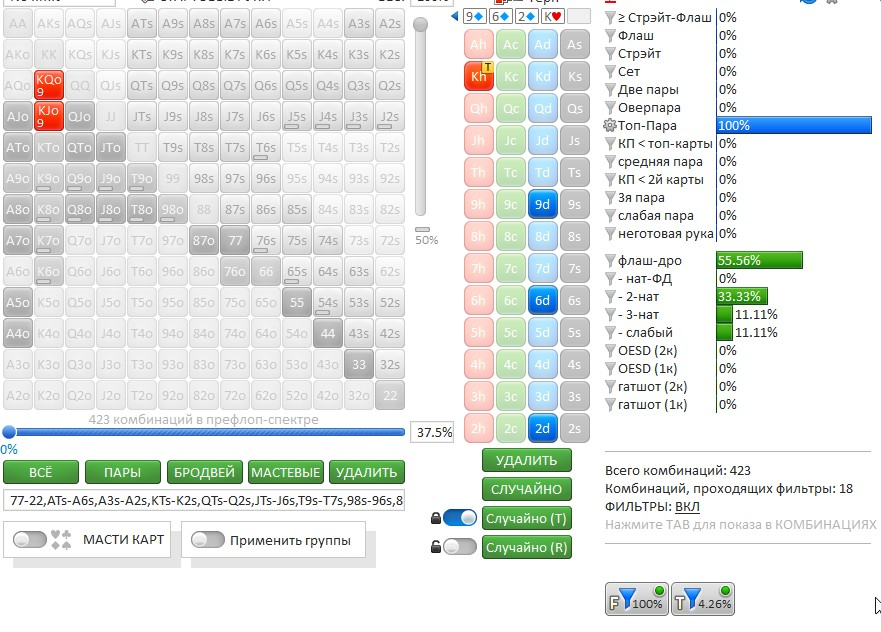Click the filter funnel next to гатшот (1к)
Image resolution: width=881 pixels, height=632 pixels.
610,404
